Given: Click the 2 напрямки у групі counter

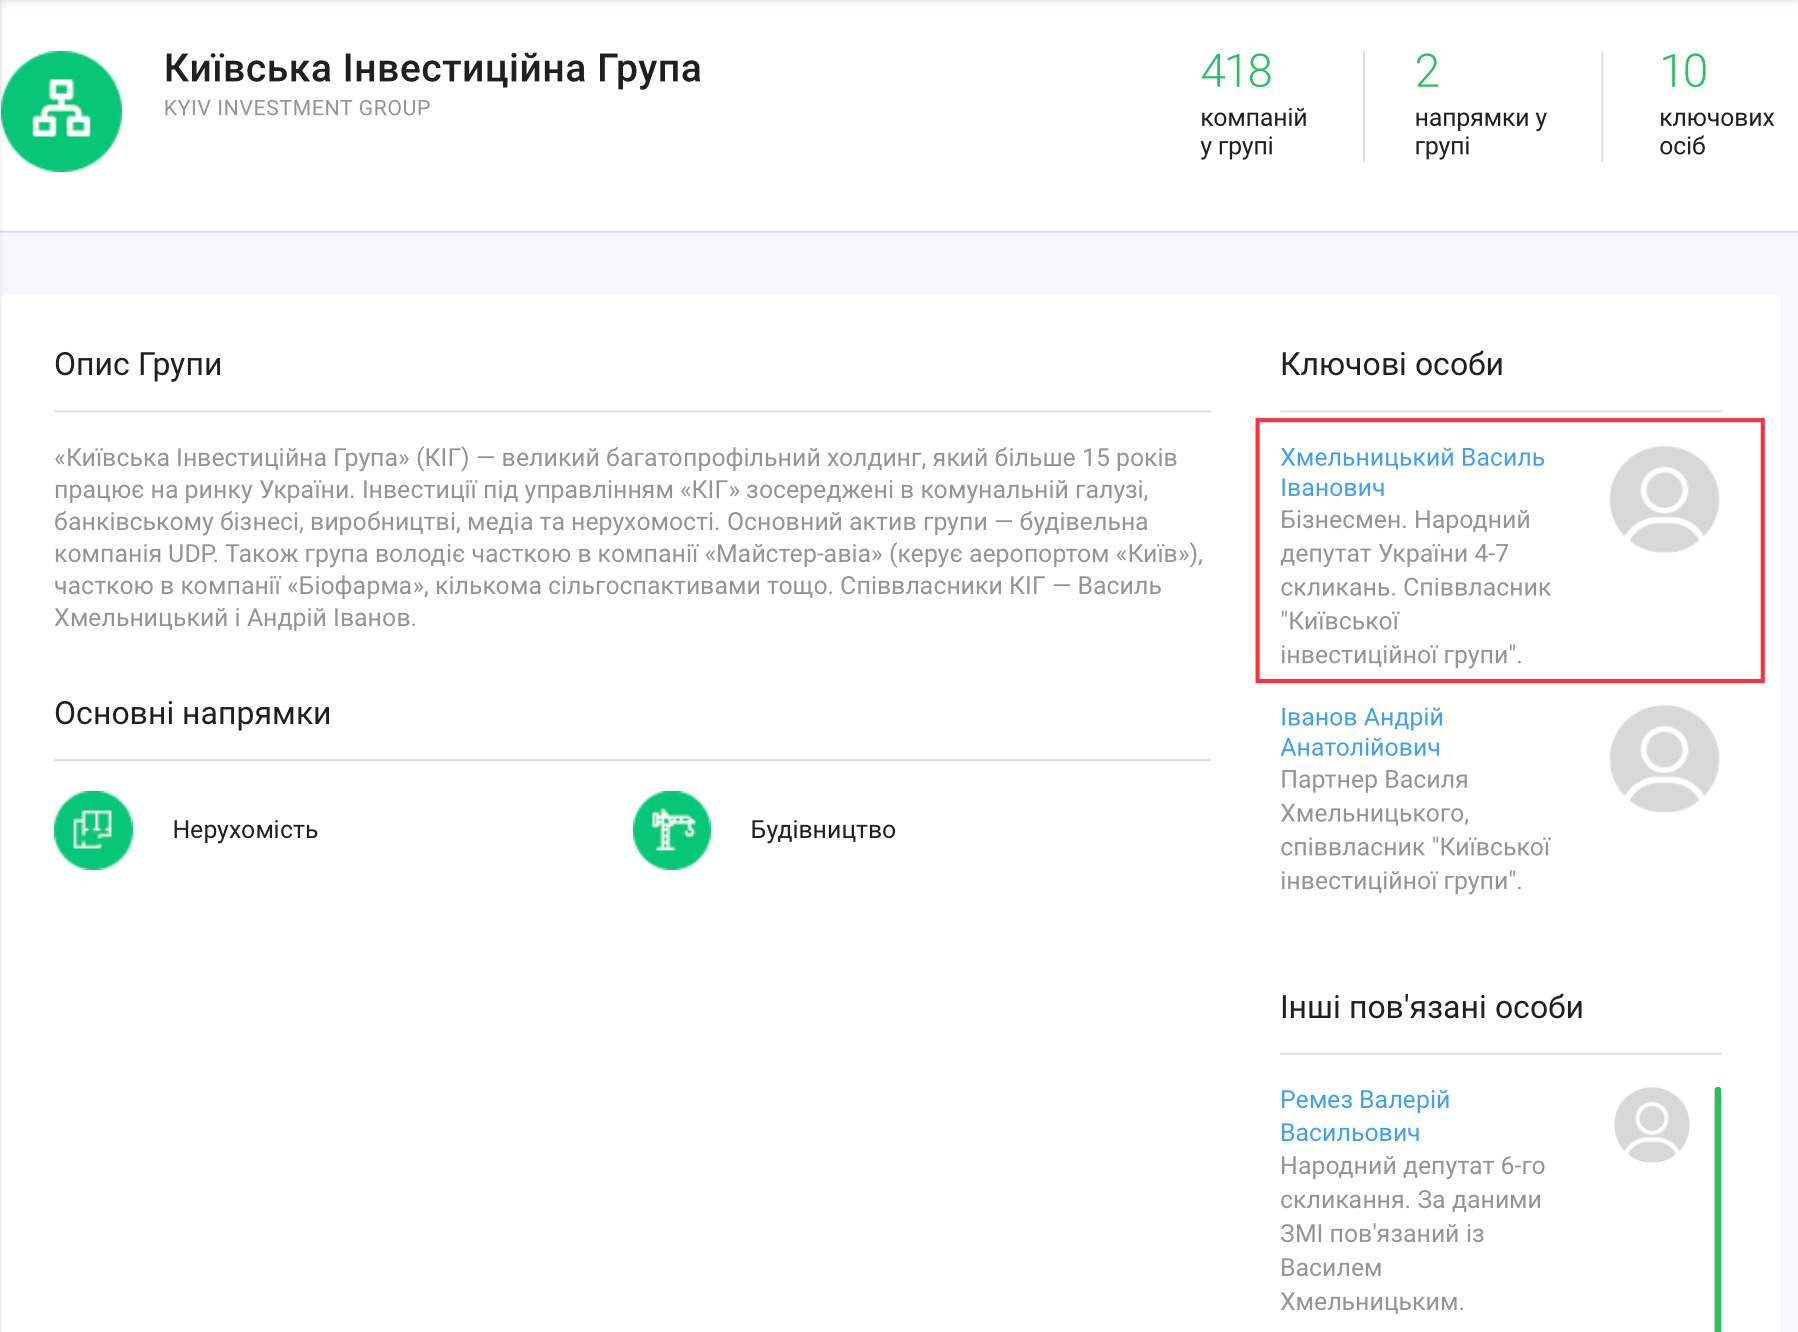Looking at the screenshot, I should pos(1479,105).
